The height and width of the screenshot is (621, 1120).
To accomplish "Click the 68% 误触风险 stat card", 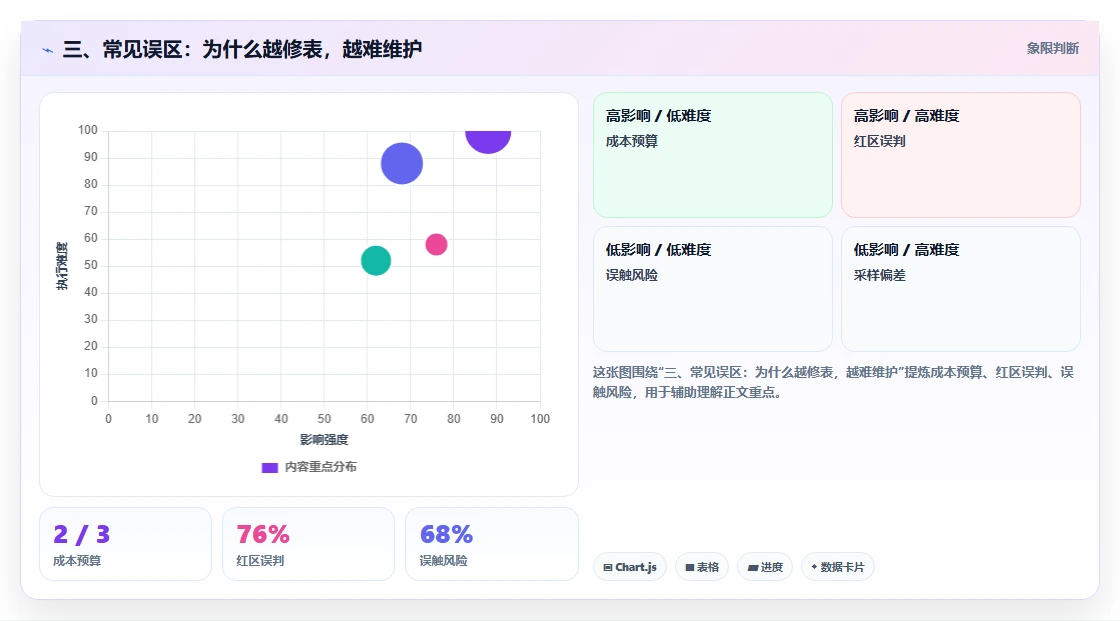I will click(x=491, y=544).
